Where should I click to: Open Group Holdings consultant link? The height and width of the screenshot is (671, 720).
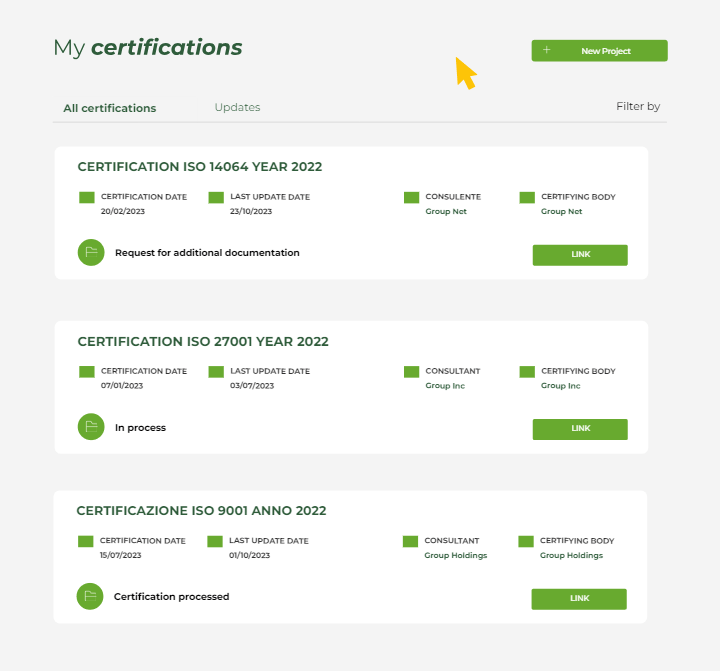coord(455,556)
